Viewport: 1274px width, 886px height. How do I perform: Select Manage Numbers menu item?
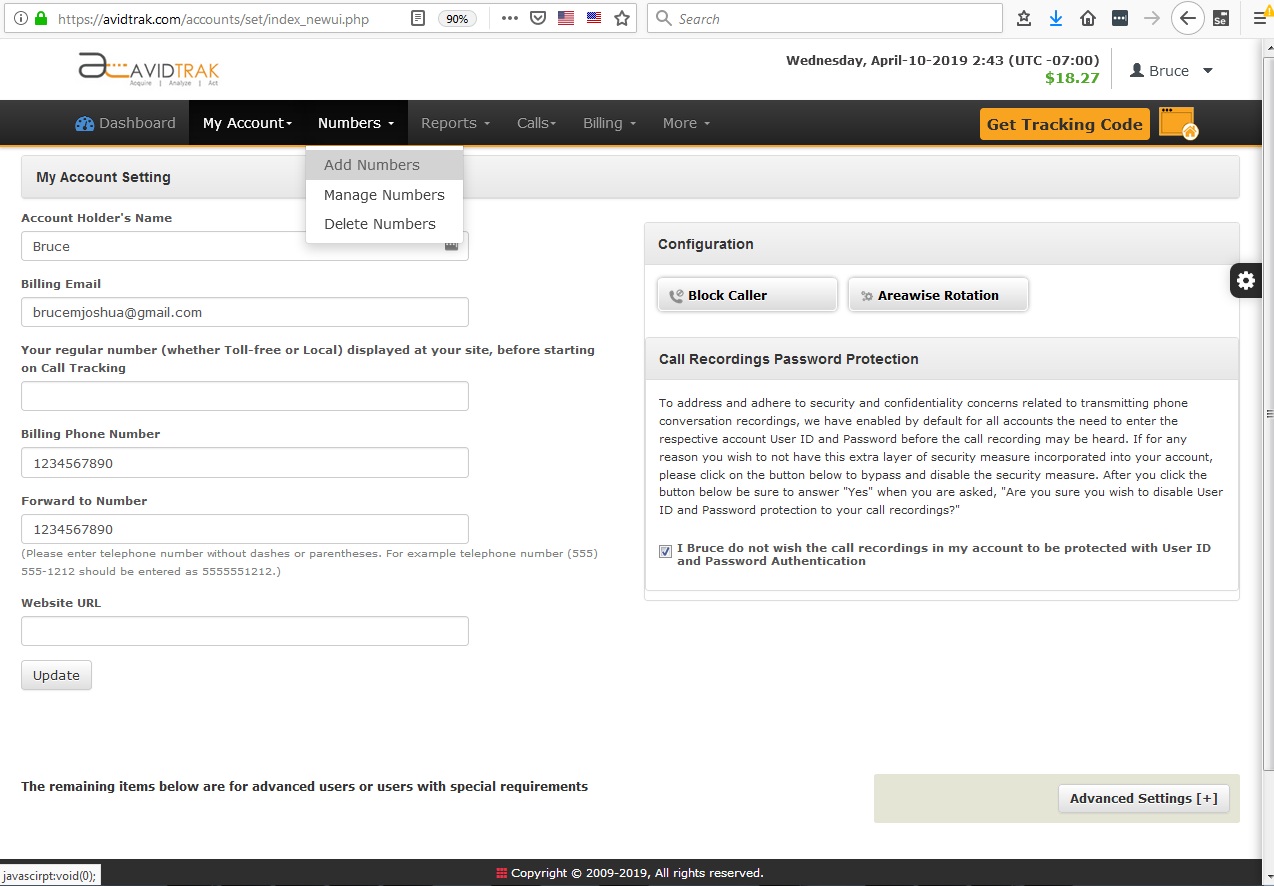(x=384, y=195)
